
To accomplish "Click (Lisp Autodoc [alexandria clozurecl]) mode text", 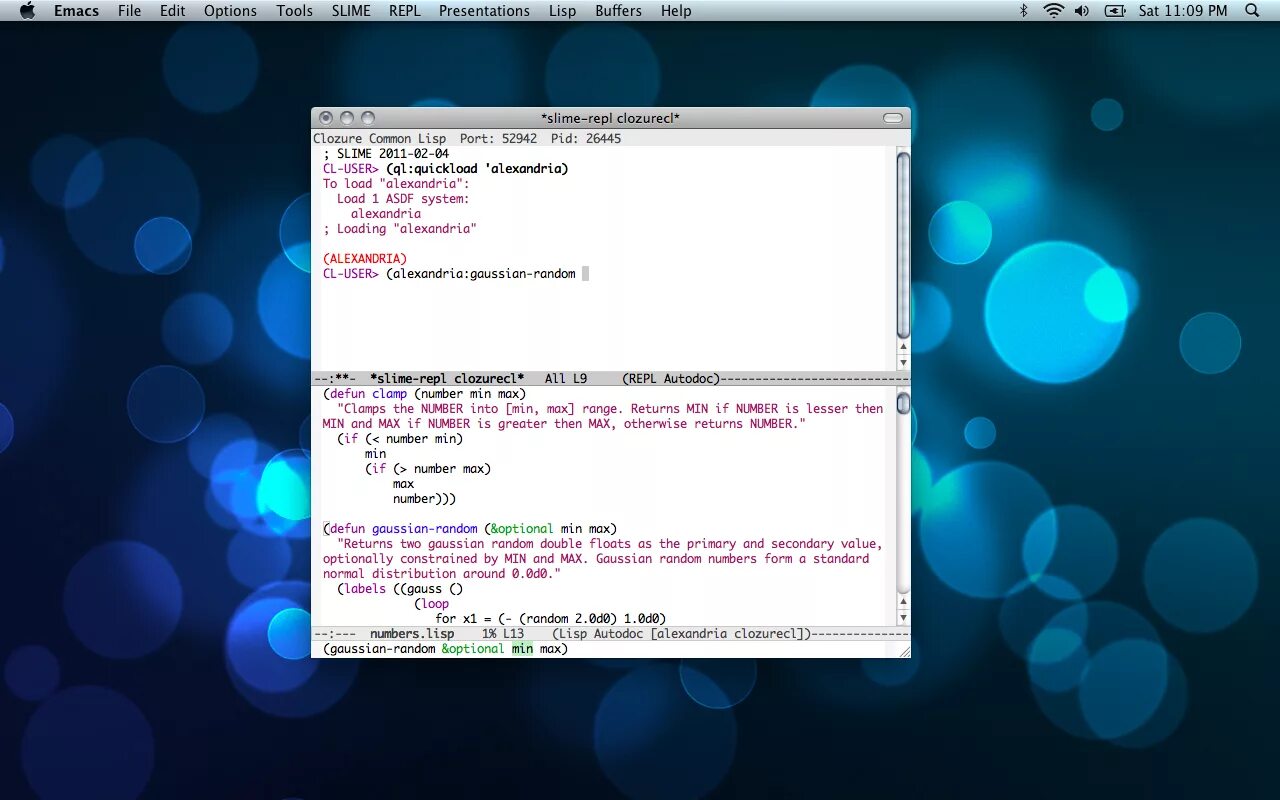I will coord(681,634).
